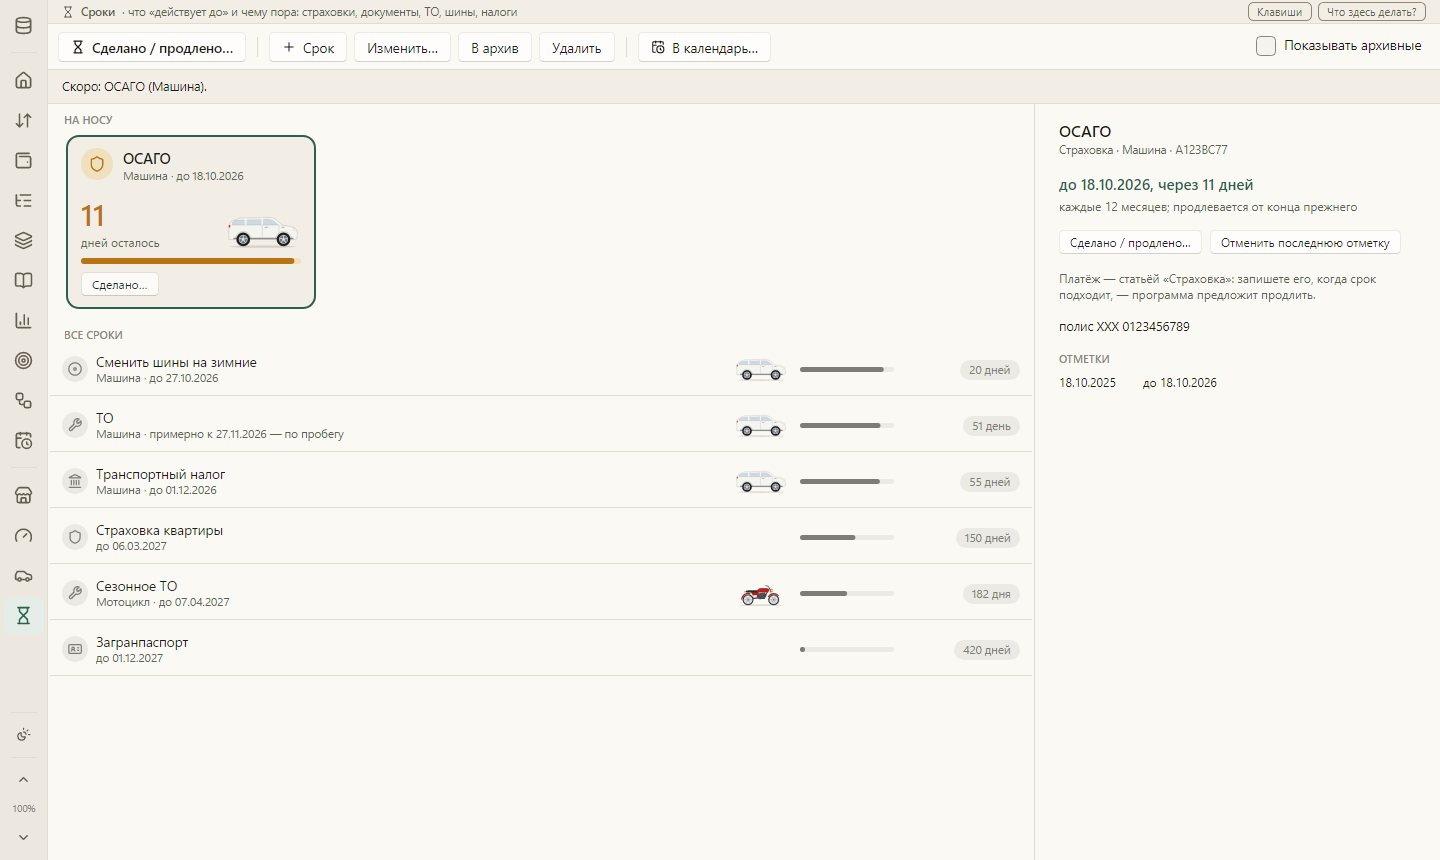Open the bar chart sidebar icon
Screen dimensions: 1440x860
click(24, 320)
